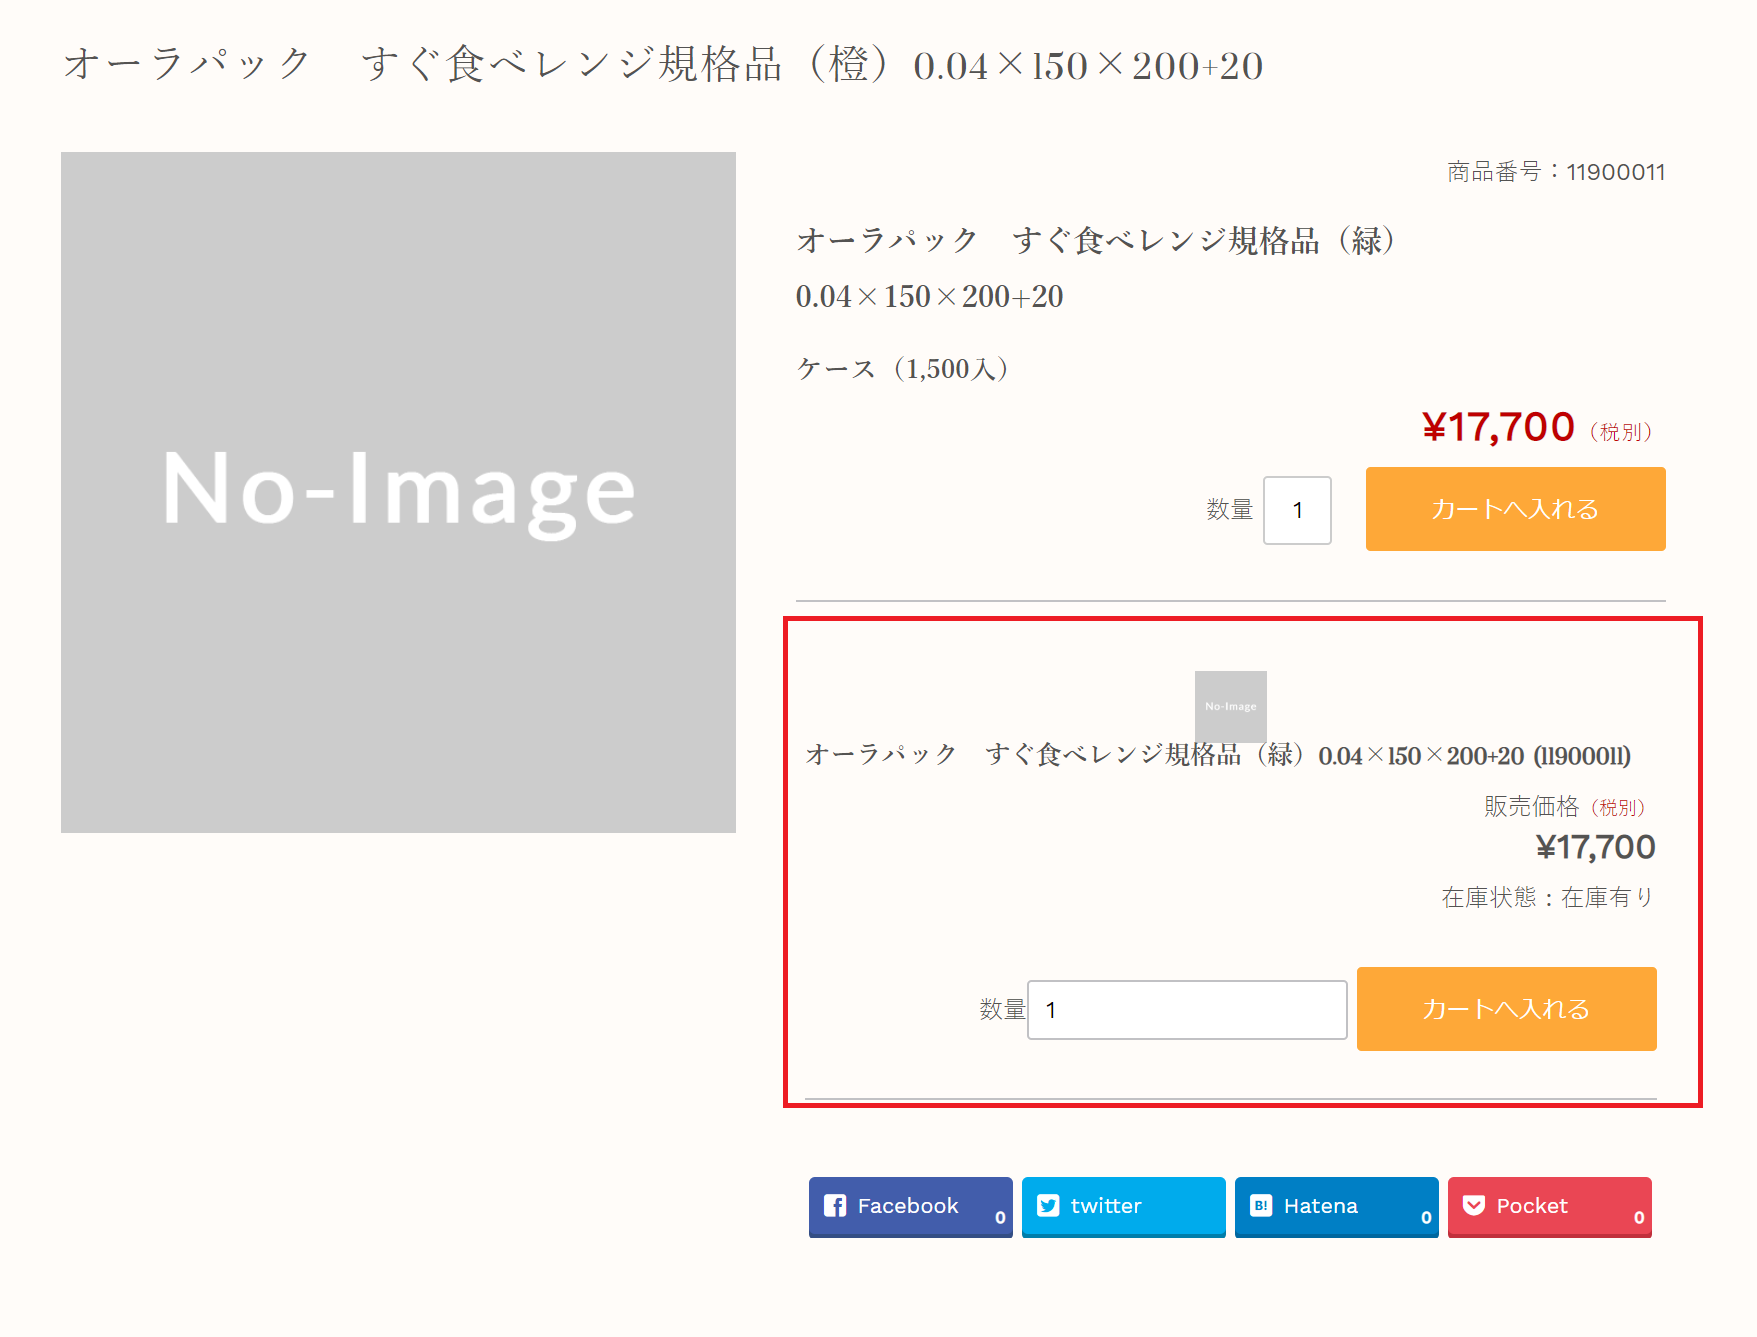This screenshot has width=1757, height=1337.
Task: Click the Hatena B! icon
Action: tap(1261, 1206)
